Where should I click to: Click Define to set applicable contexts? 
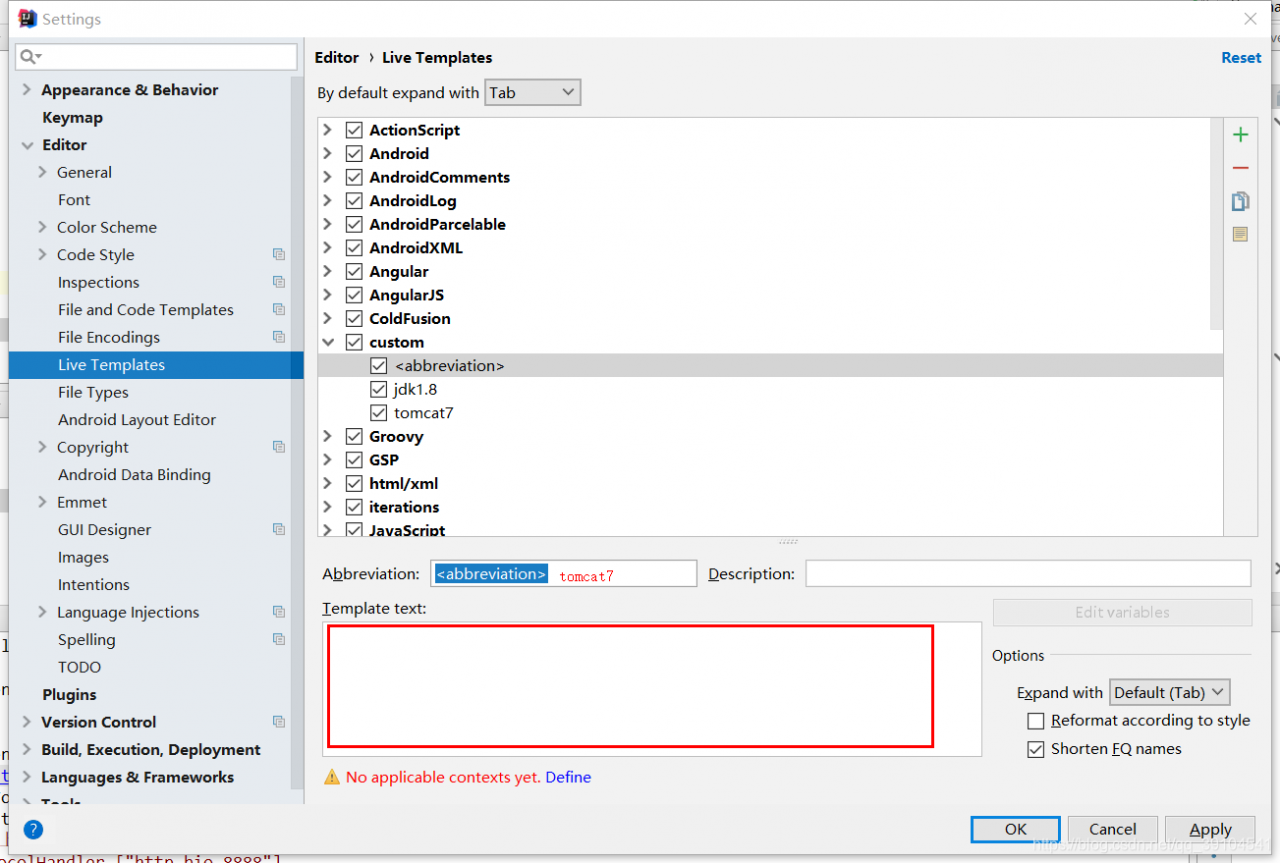pos(568,777)
